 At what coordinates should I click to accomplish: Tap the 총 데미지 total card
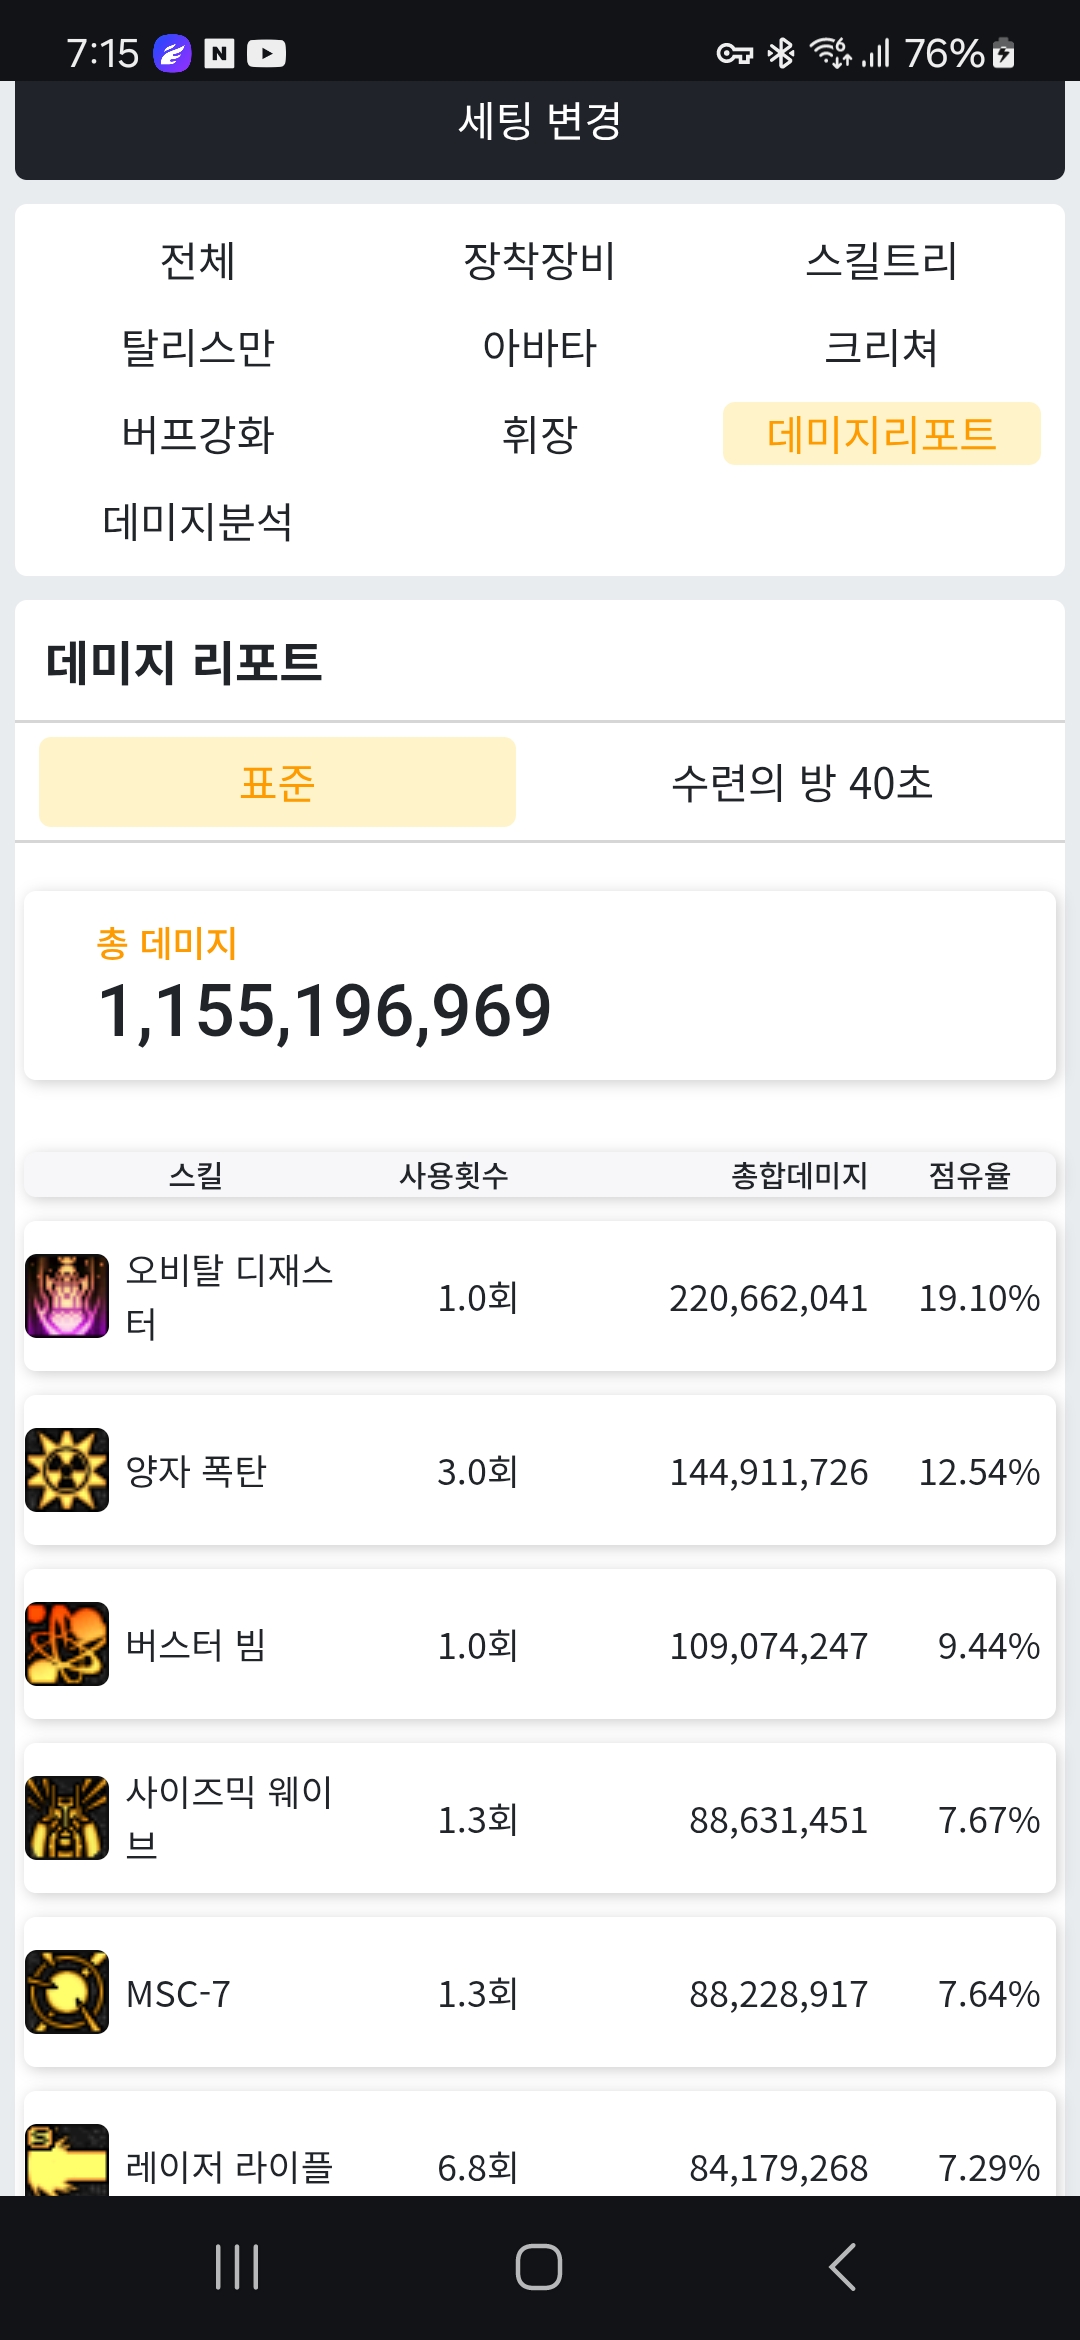pyautogui.click(x=539, y=985)
